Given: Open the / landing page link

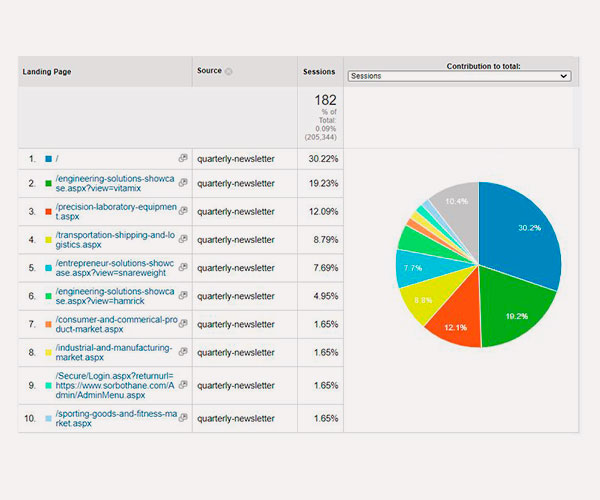Looking at the screenshot, I should [x=57, y=159].
